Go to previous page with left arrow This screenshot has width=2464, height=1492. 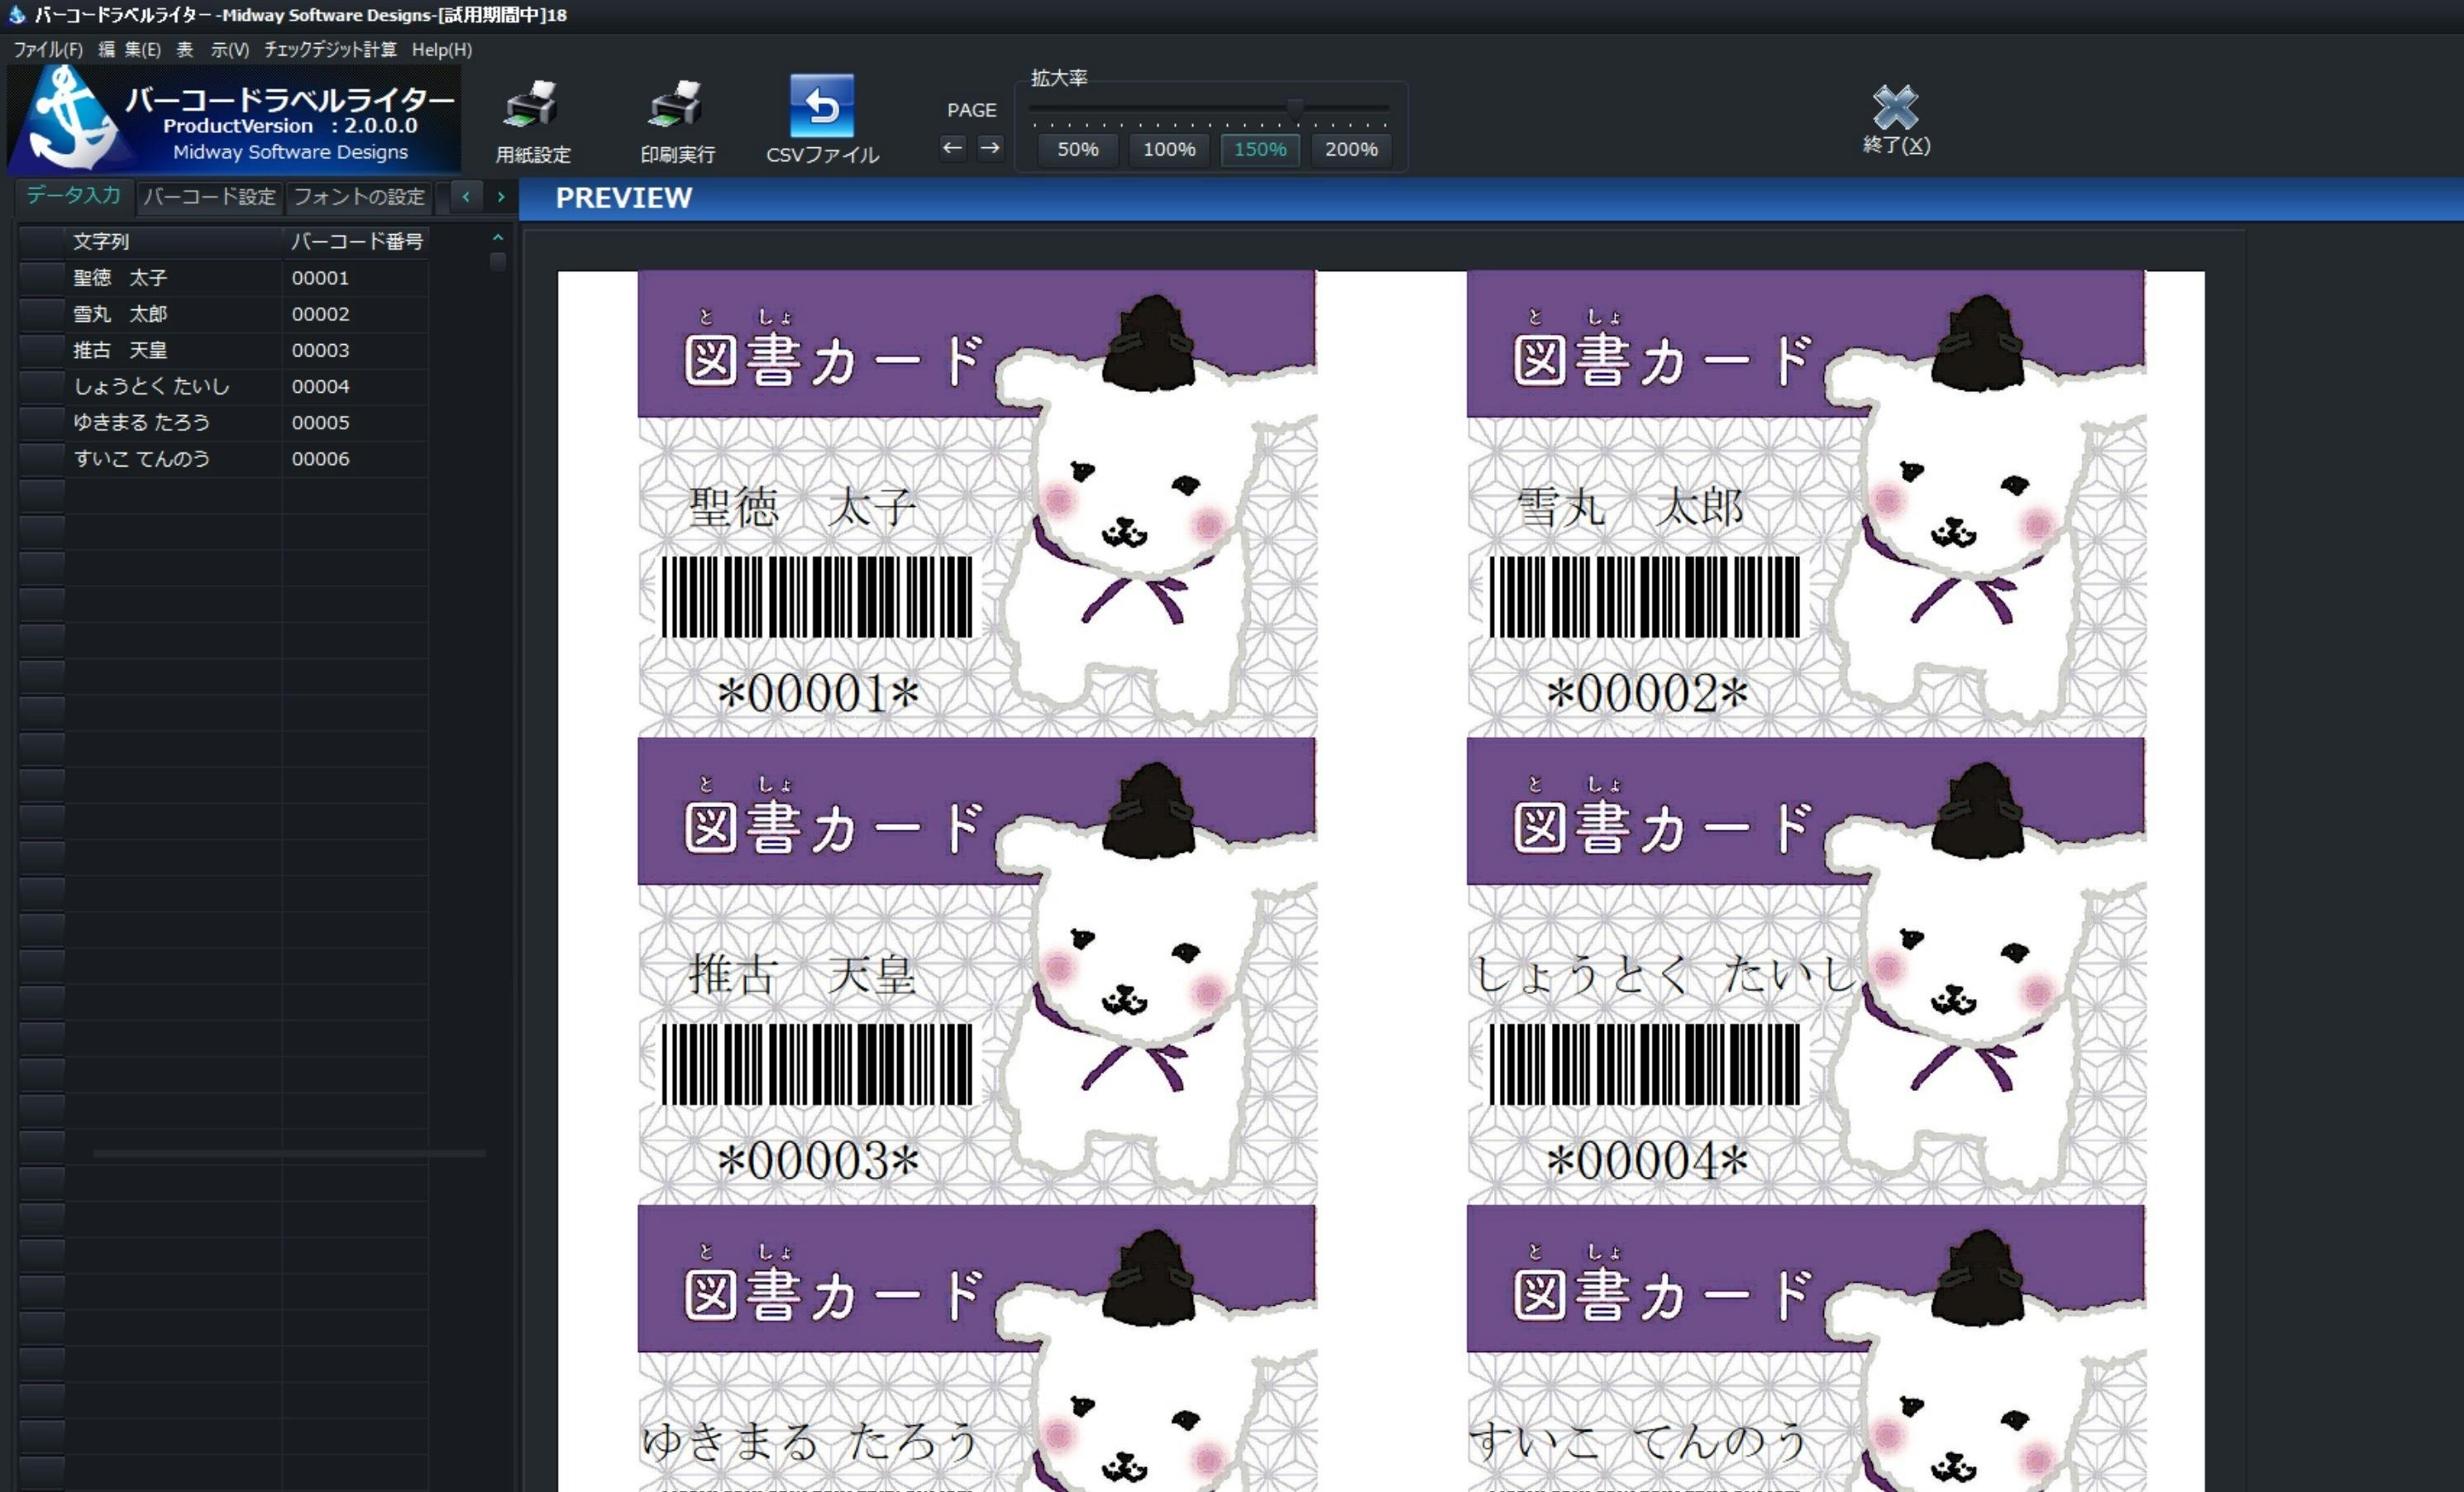point(952,148)
